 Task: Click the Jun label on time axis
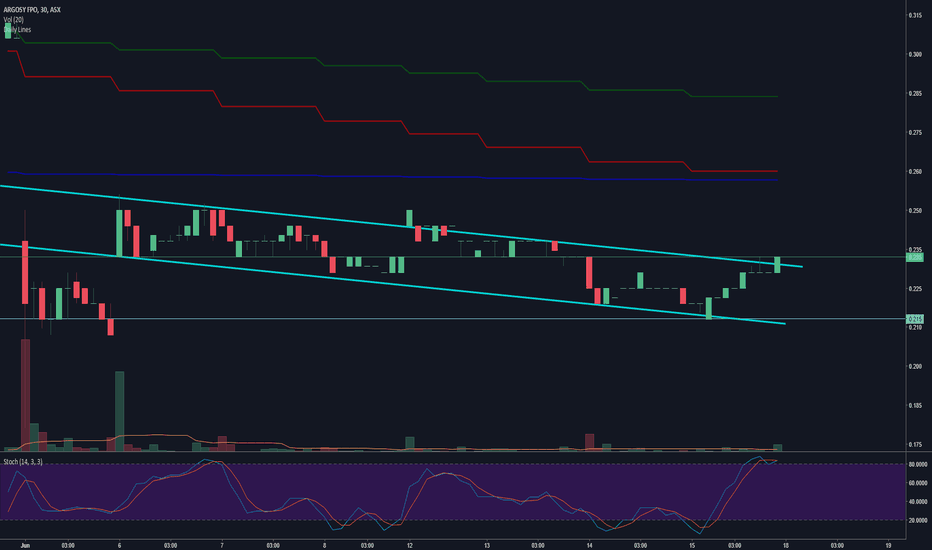point(25,545)
